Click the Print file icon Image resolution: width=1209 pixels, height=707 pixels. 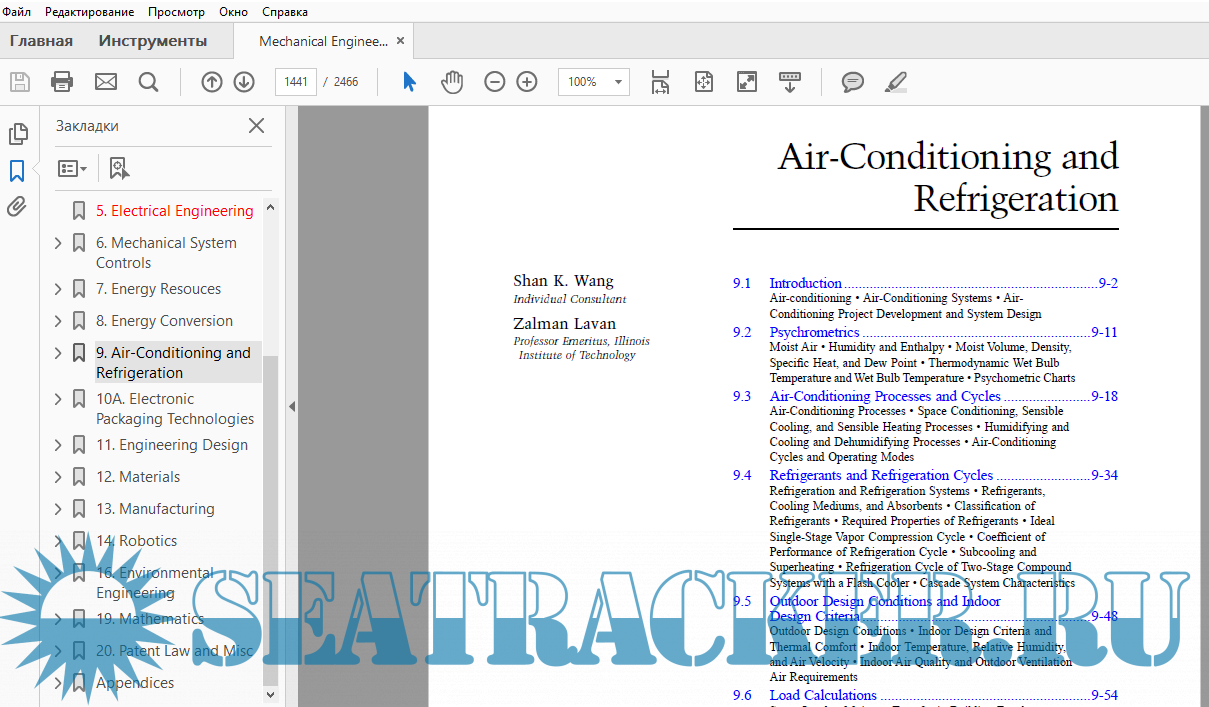tap(62, 82)
